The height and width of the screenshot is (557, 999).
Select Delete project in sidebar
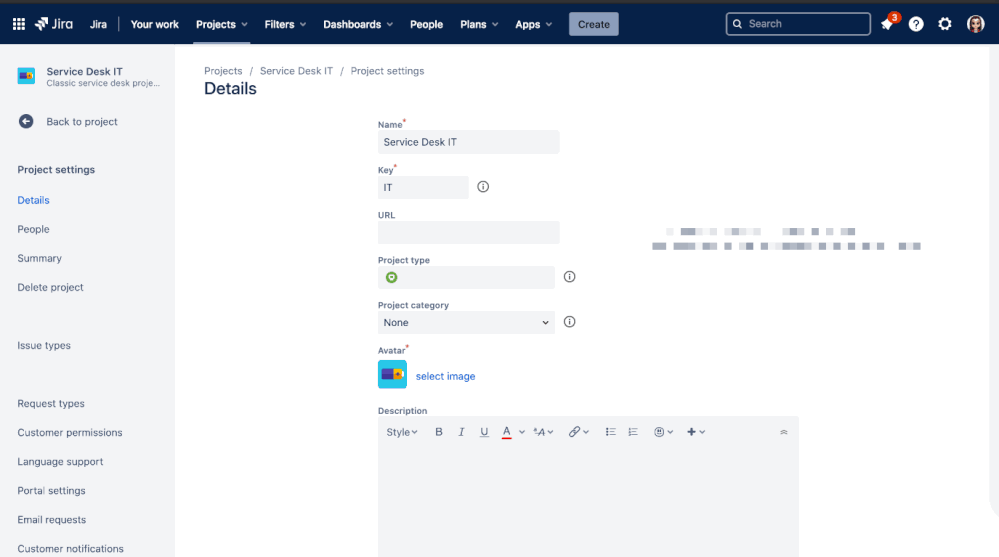point(50,287)
